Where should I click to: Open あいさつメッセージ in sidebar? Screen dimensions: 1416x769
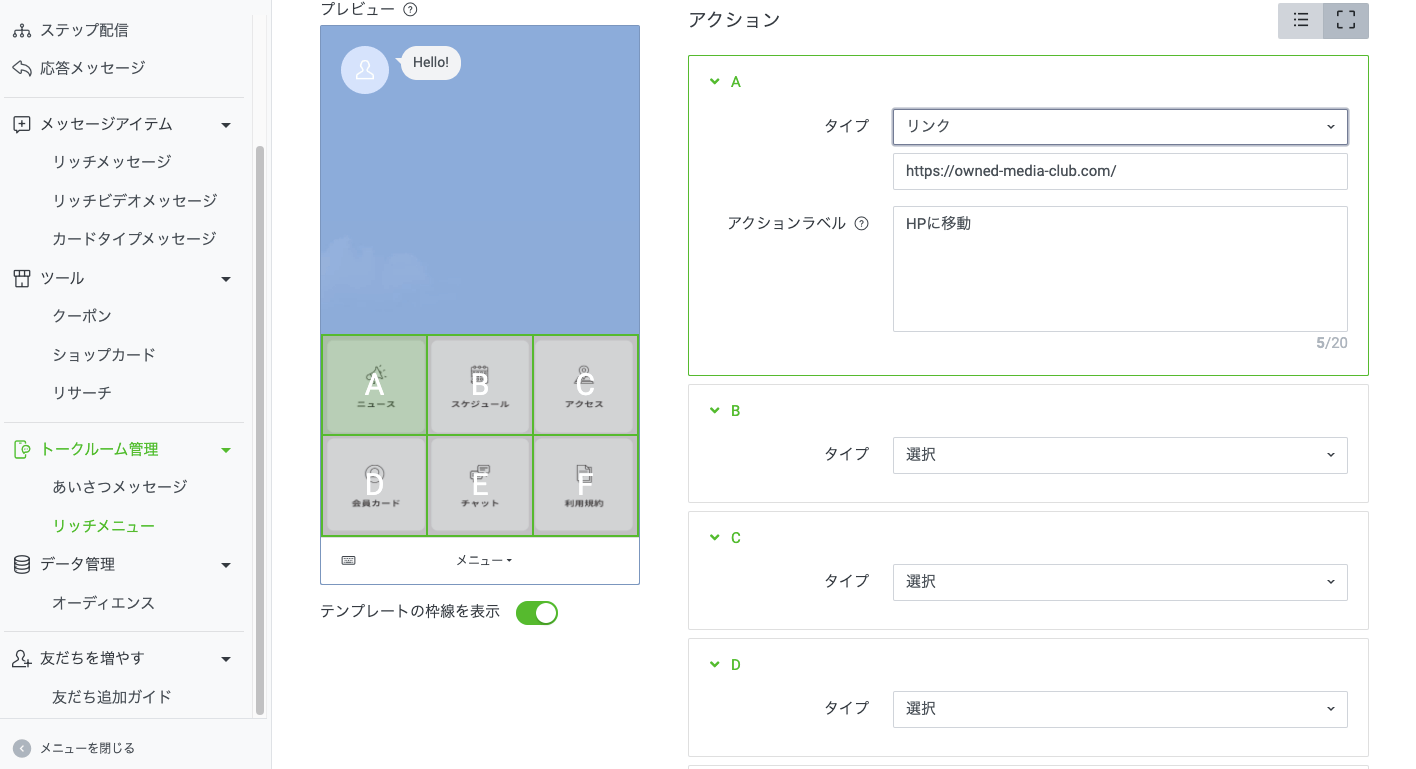[x=120, y=487]
